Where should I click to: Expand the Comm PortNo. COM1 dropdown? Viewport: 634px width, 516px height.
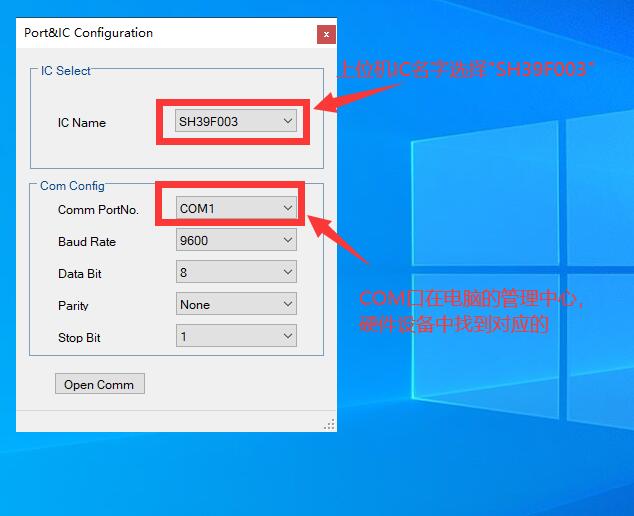pyautogui.click(x=236, y=208)
